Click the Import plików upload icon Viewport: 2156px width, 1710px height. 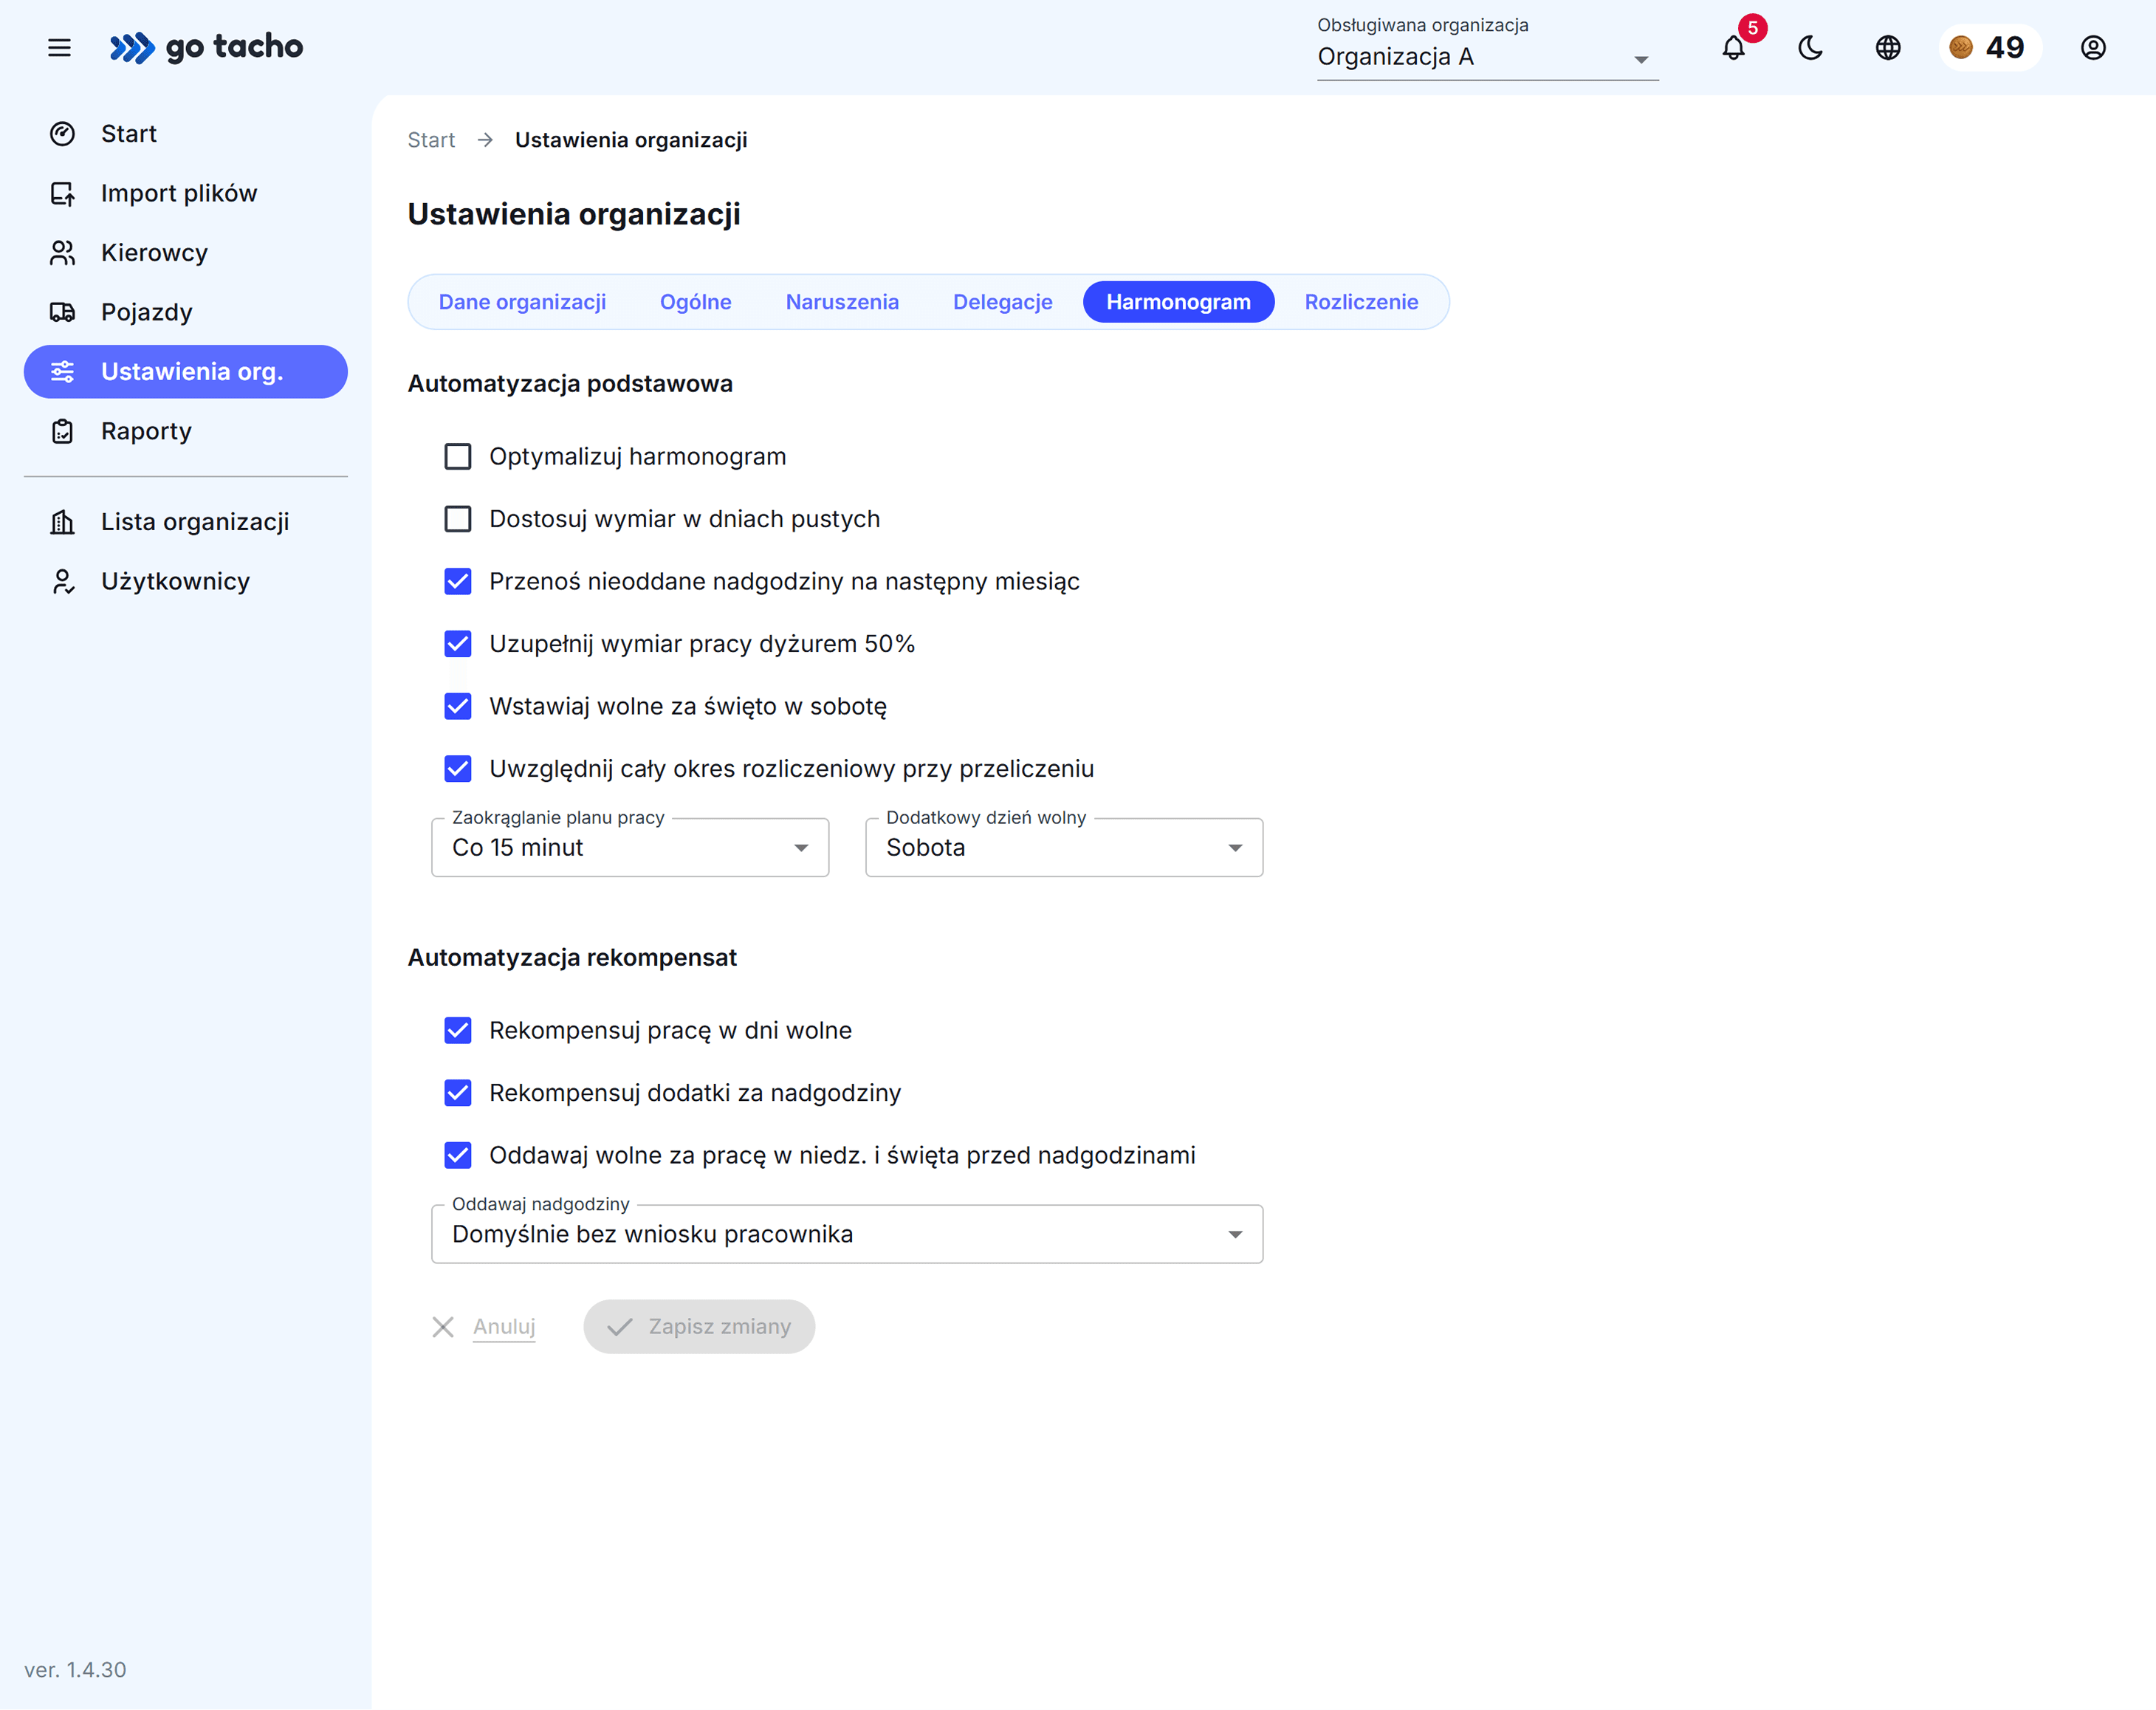click(x=62, y=193)
